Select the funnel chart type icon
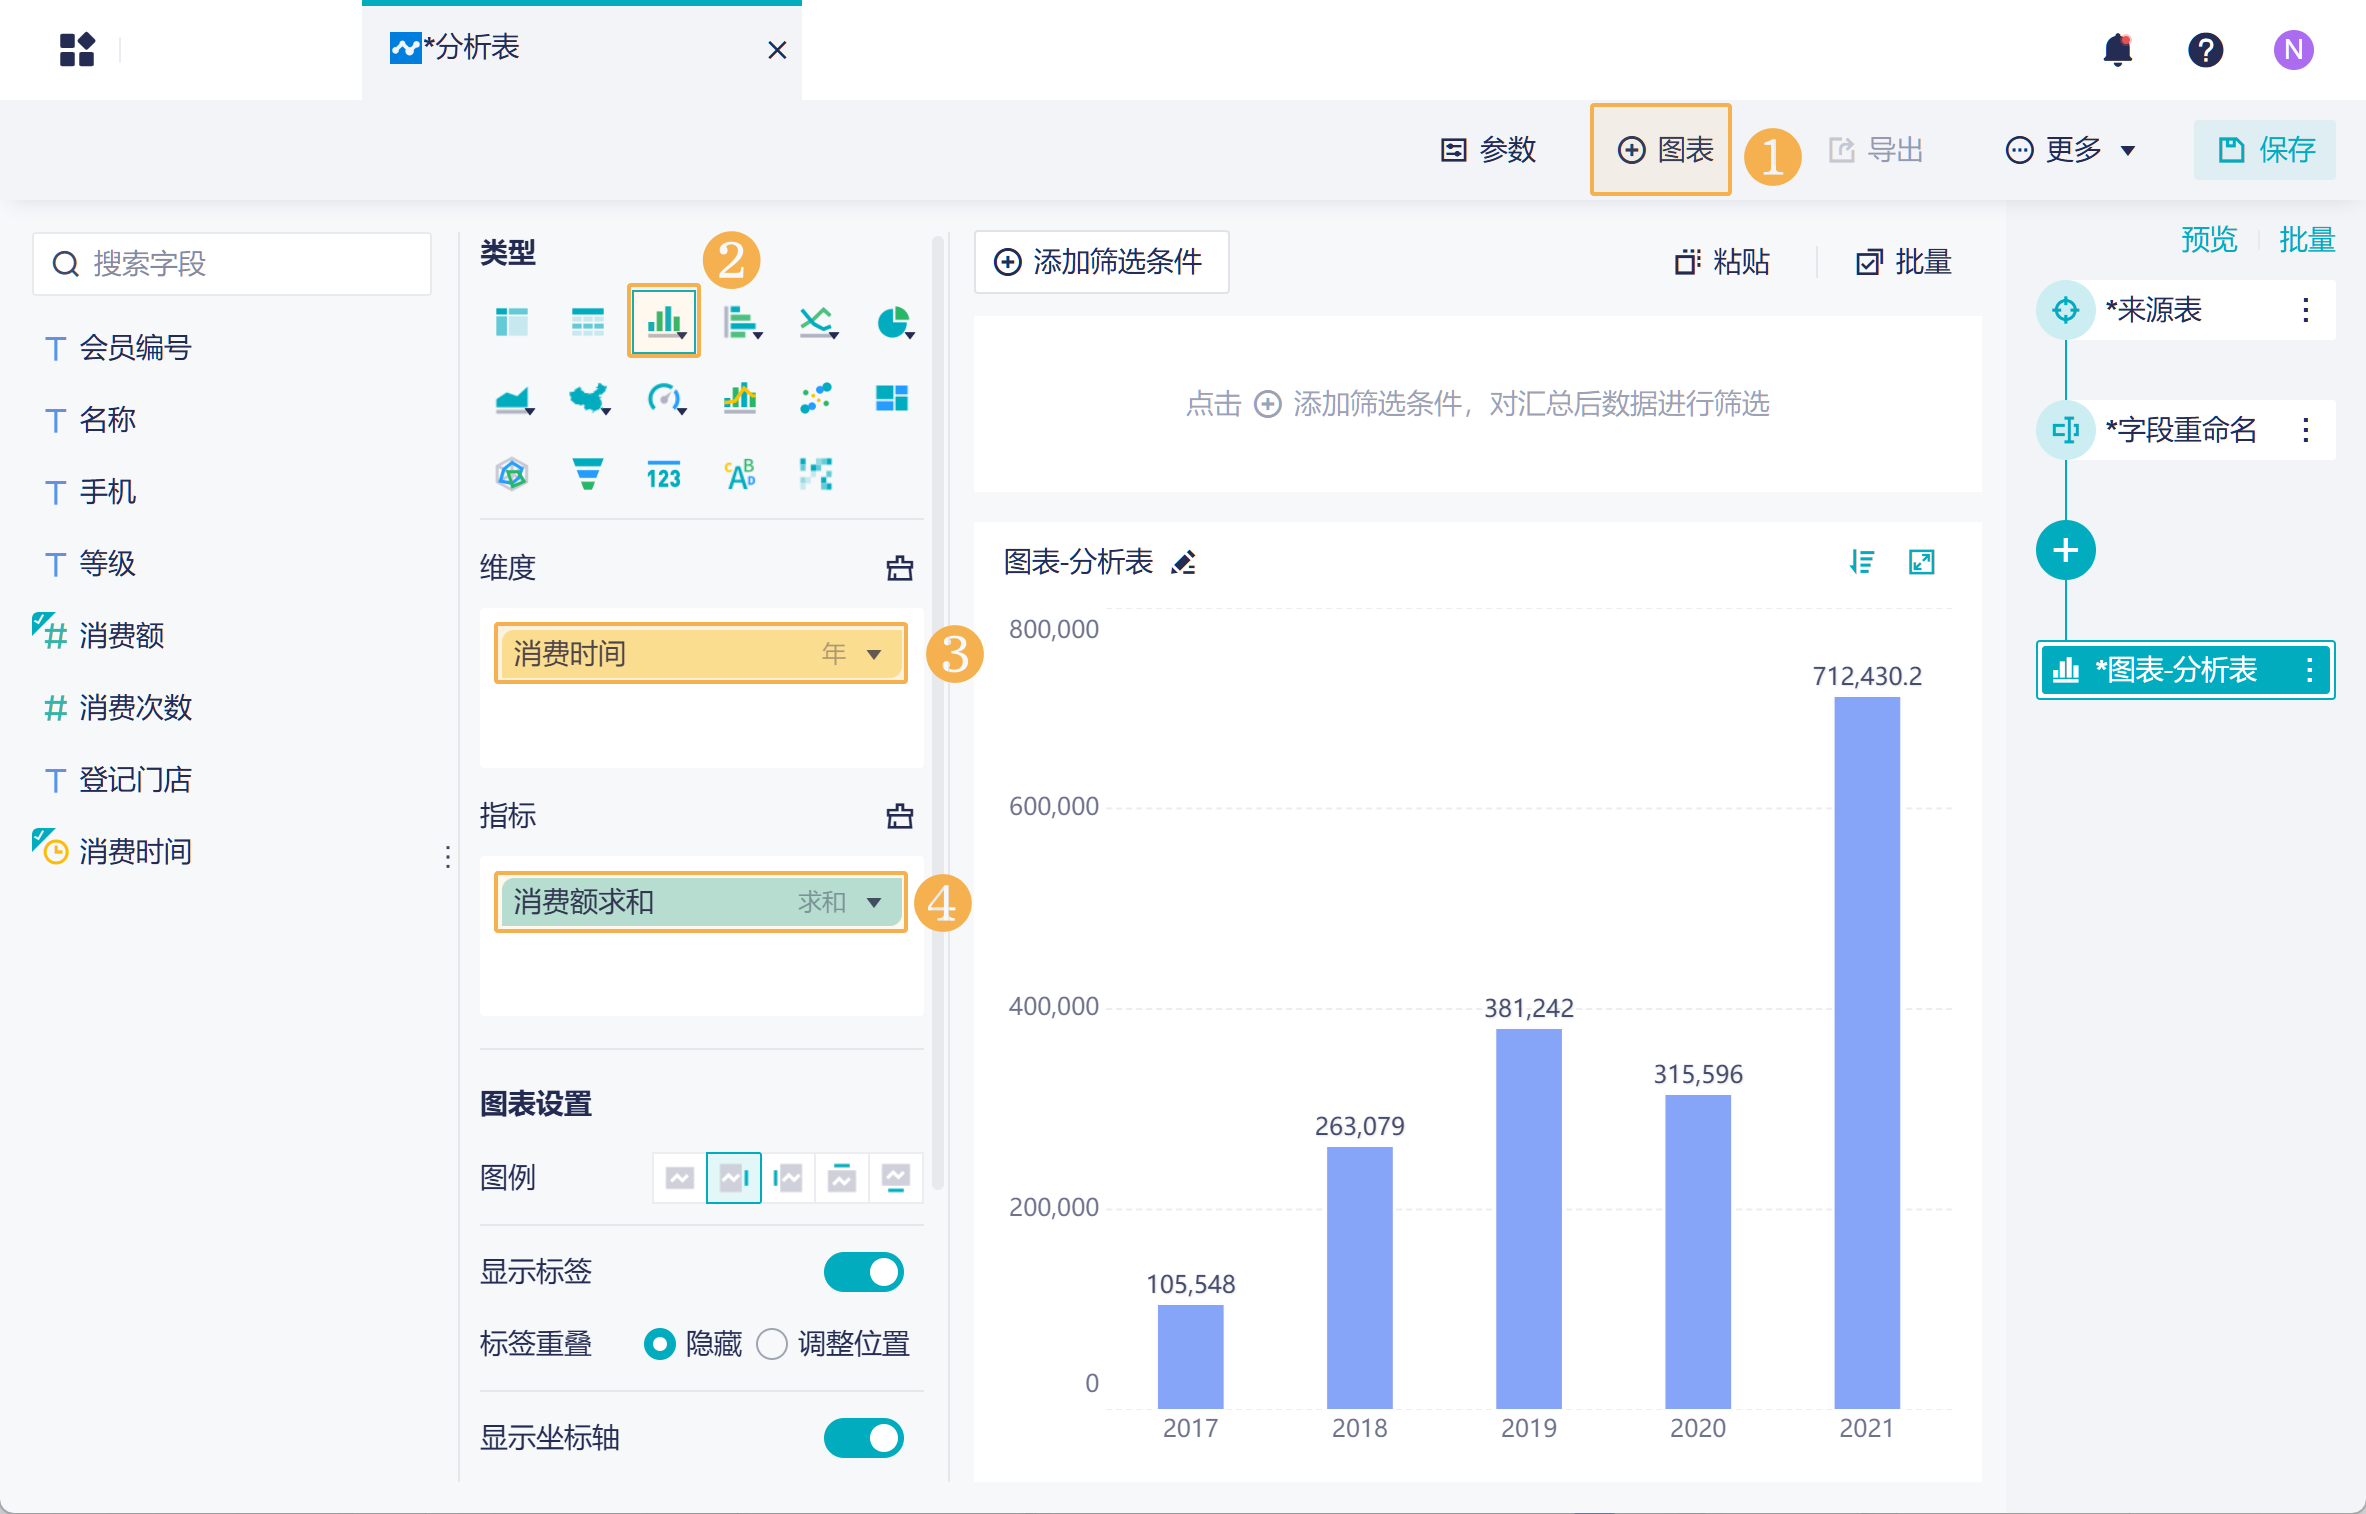The width and height of the screenshot is (2366, 1514). pyautogui.click(x=588, y=474)
